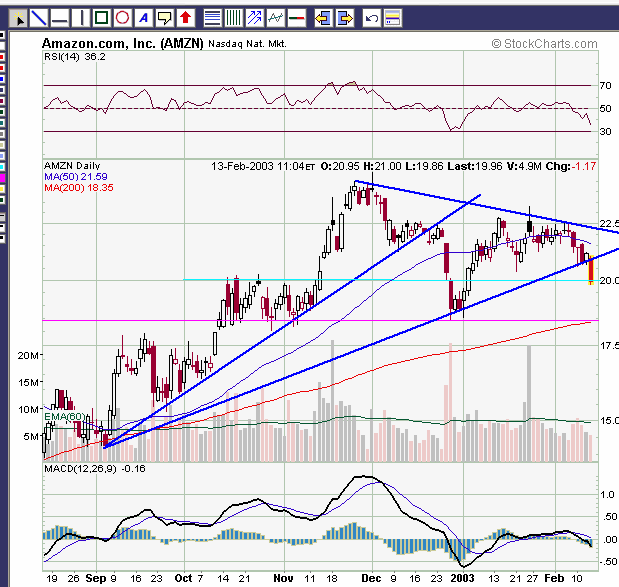Click the 'RSI(14) 36.2' indicator label
The image size is (619, 587).
pos(75,57)
